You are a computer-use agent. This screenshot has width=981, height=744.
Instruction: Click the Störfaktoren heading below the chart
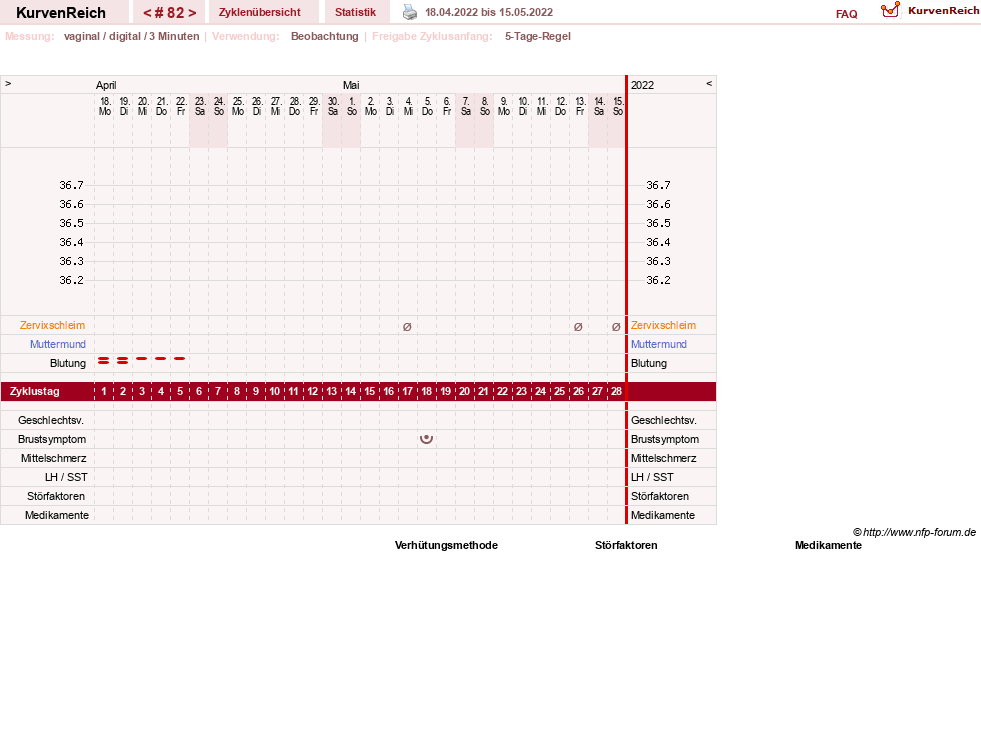[x=626, y=545]
